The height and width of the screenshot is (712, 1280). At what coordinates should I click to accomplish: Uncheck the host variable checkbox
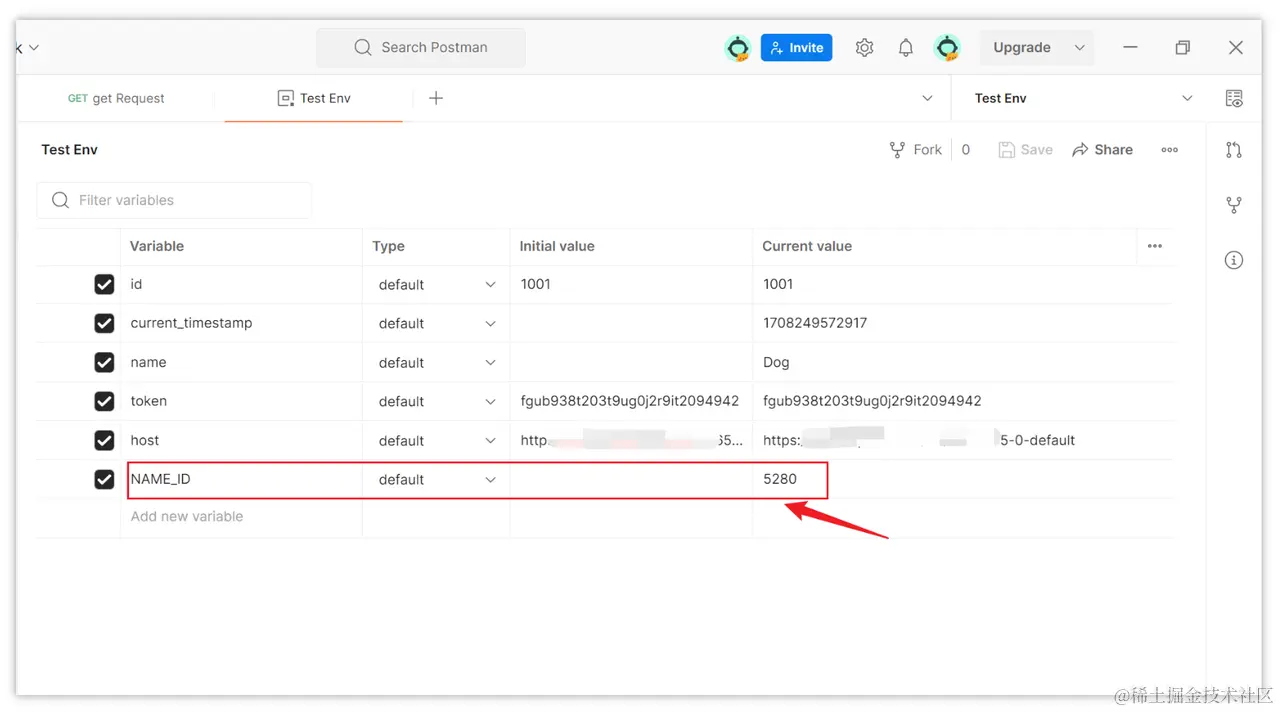tap(104, 441)
